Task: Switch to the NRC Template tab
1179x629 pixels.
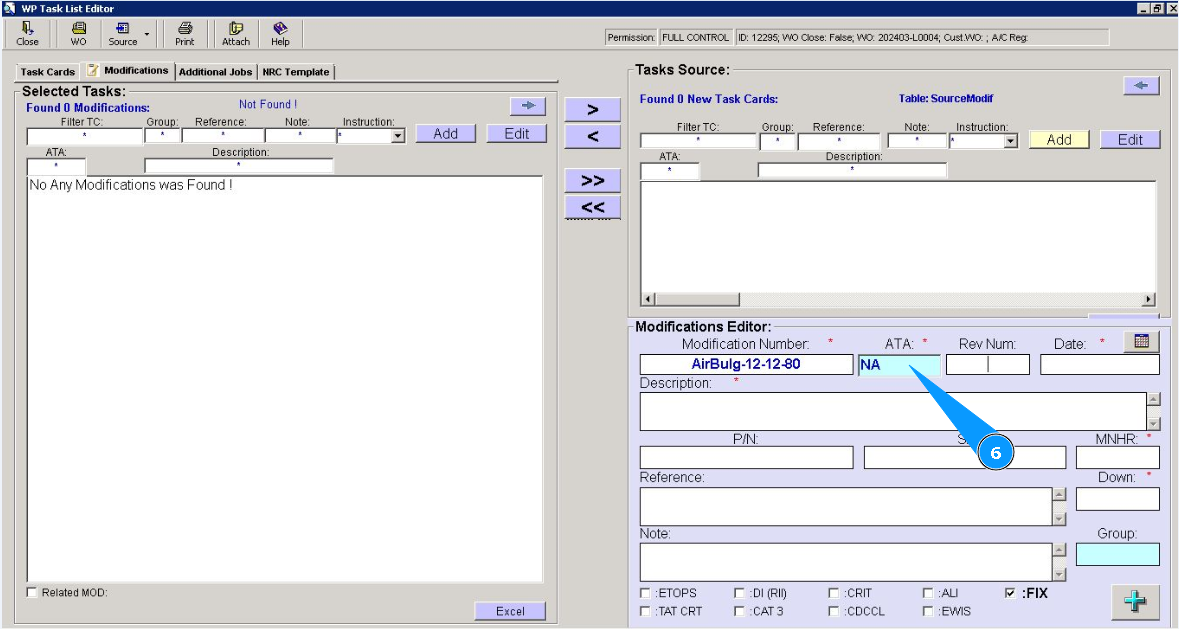Action: coord(295,72)
